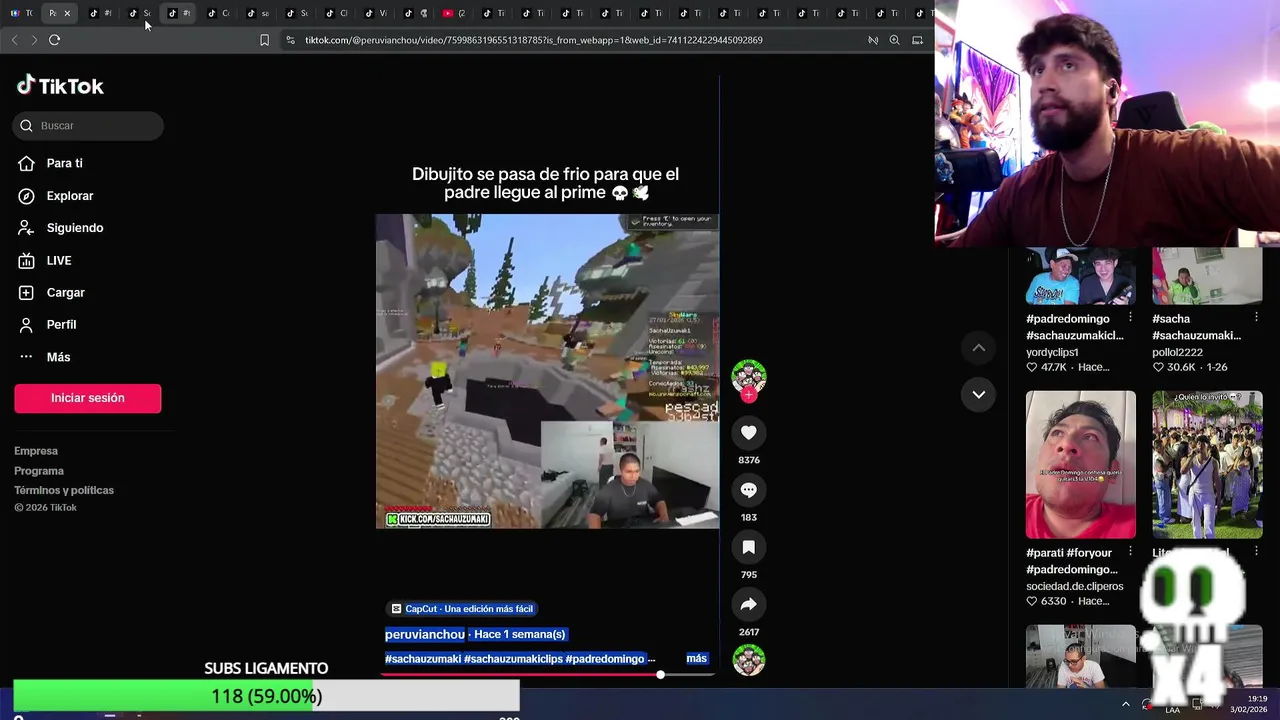Click the Cargar plus icon
This screenshot has width=1280, height=720.
click(26, 293)
